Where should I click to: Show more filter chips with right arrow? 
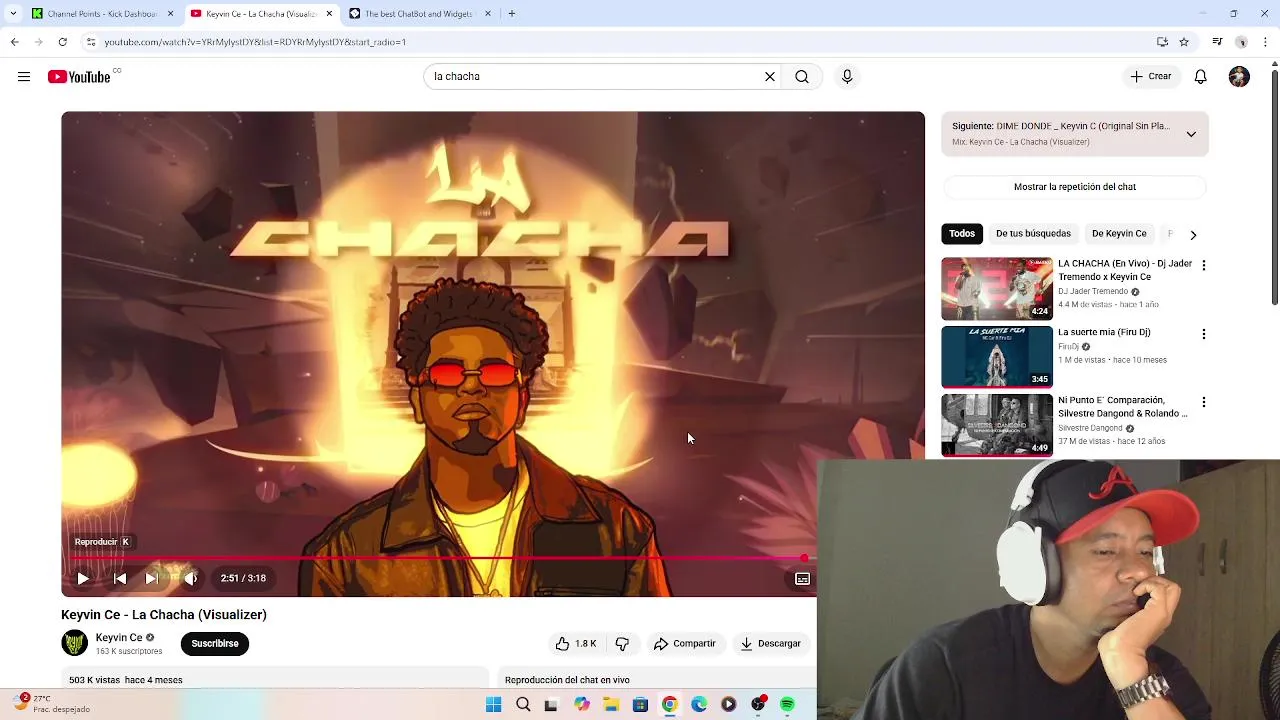(1193, 234)
